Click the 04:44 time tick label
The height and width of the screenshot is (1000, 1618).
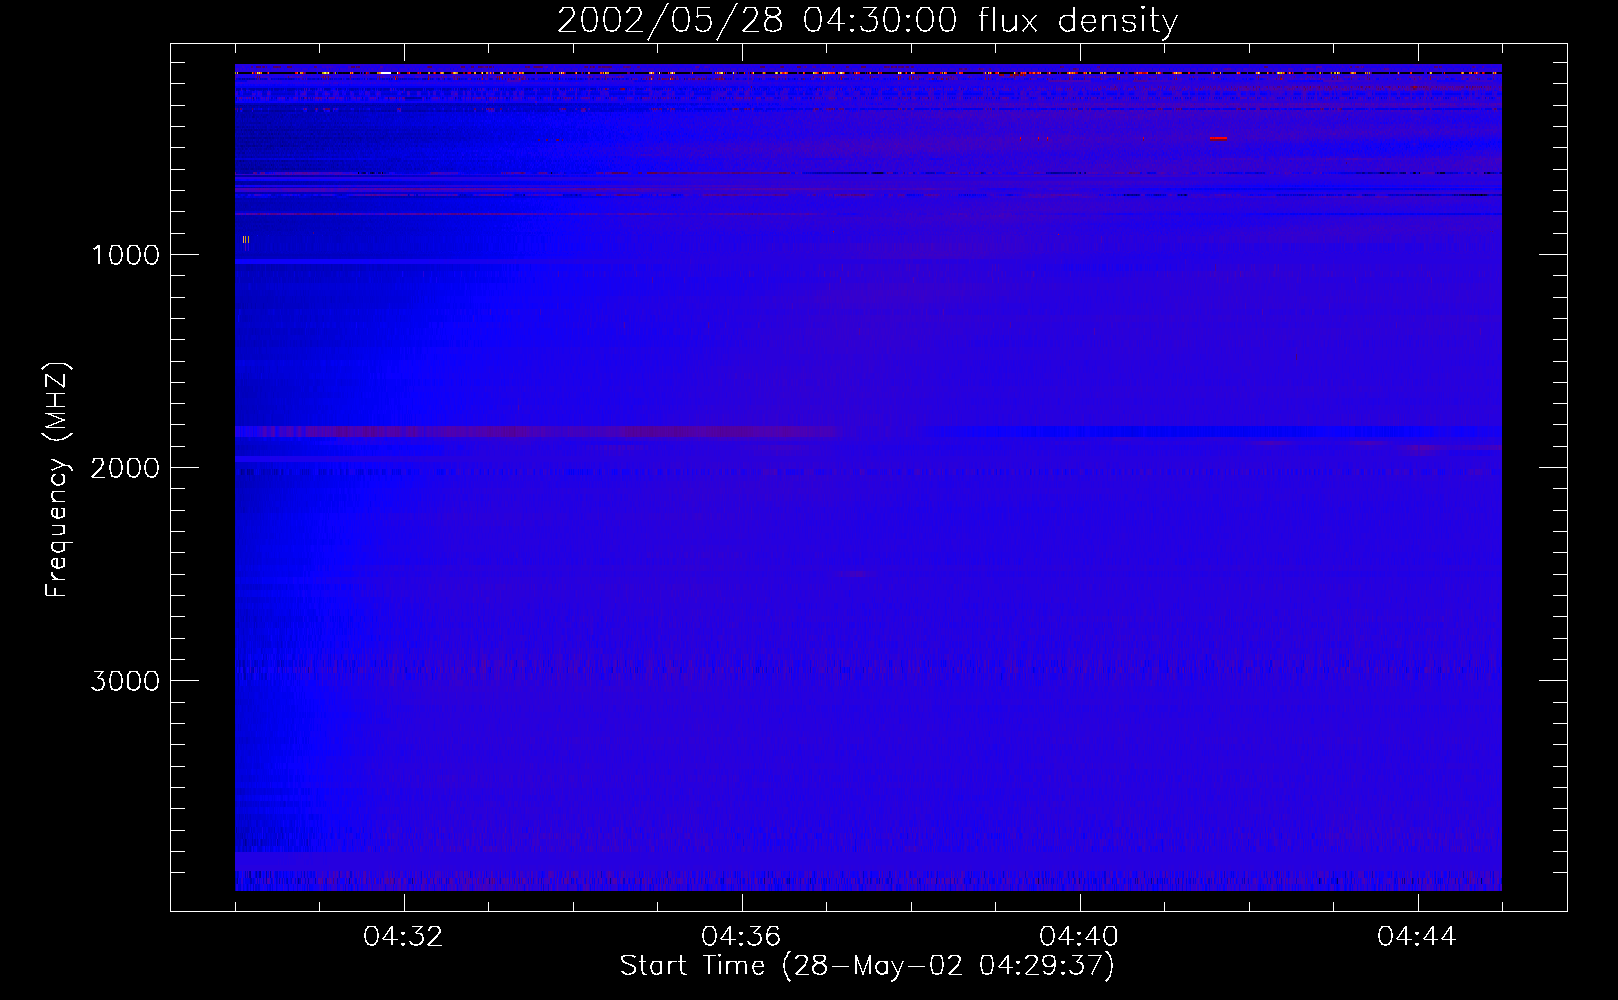pos(1417,937)
